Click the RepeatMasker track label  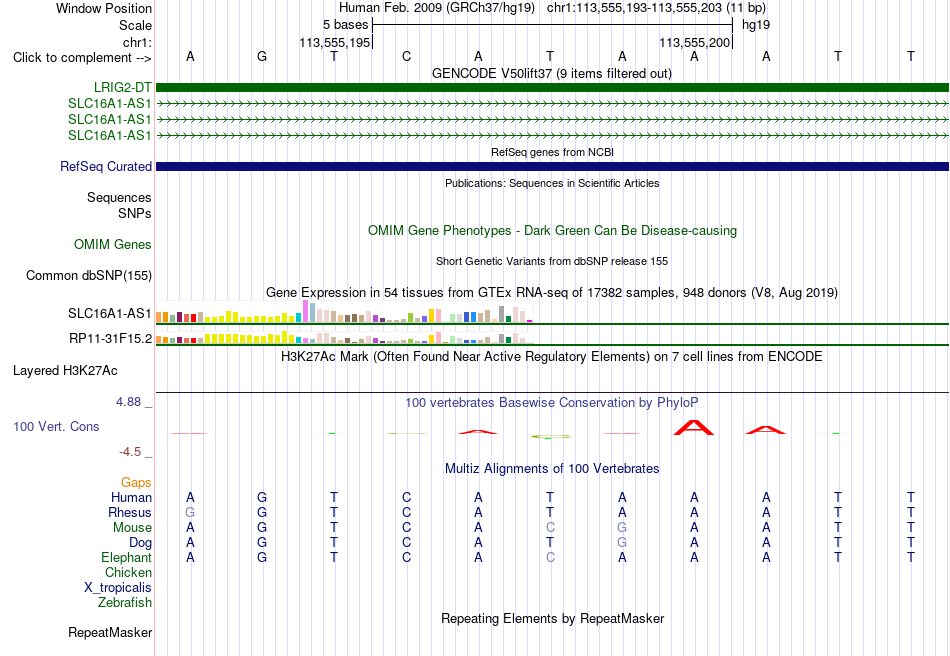[110, 632]
